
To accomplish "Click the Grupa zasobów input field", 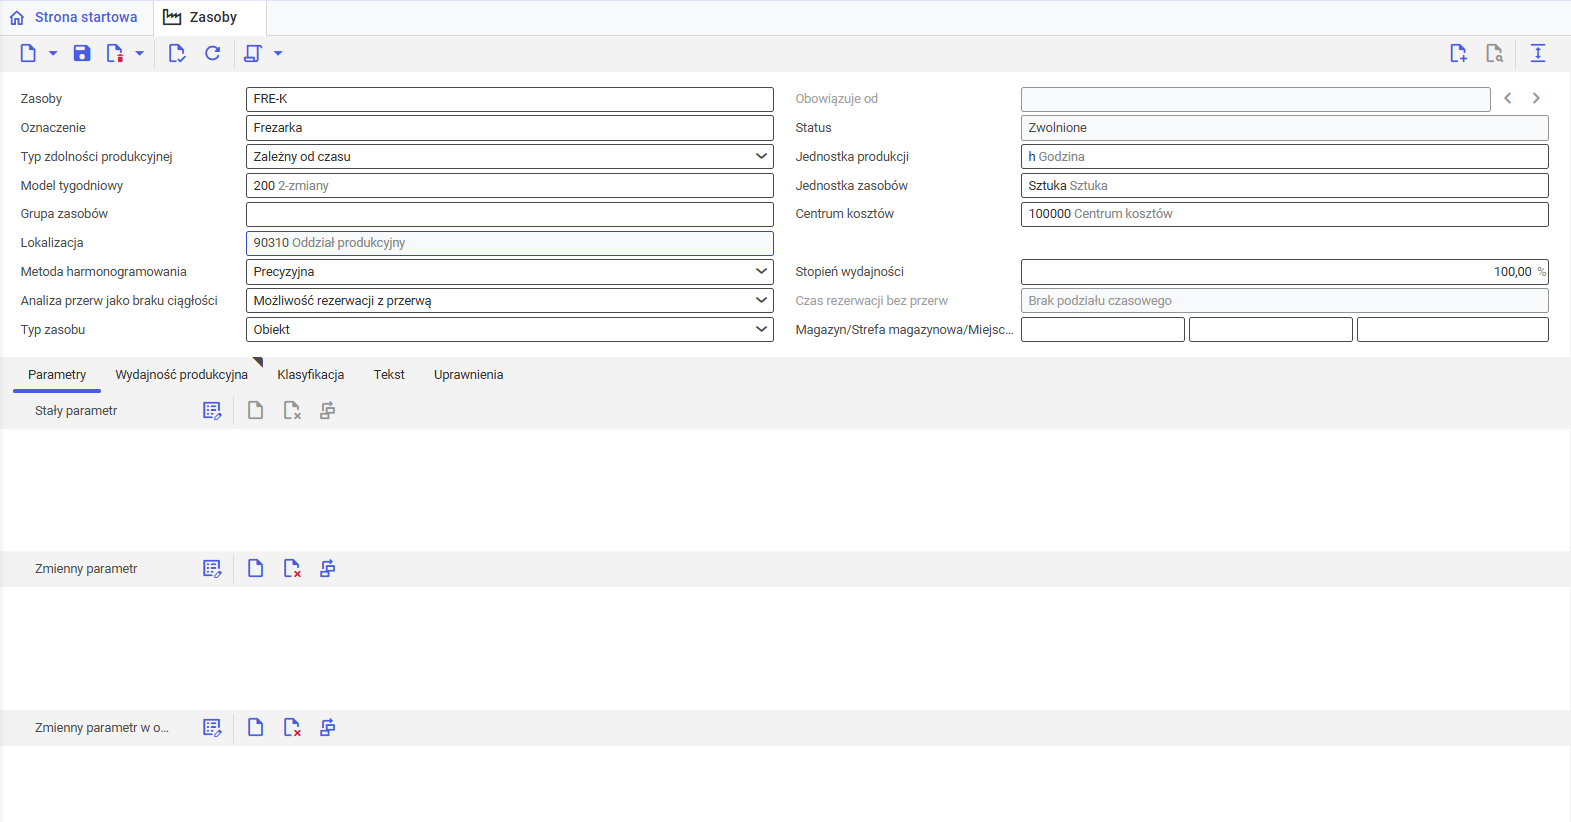I will pyautogui.click(x=509, y=215).
